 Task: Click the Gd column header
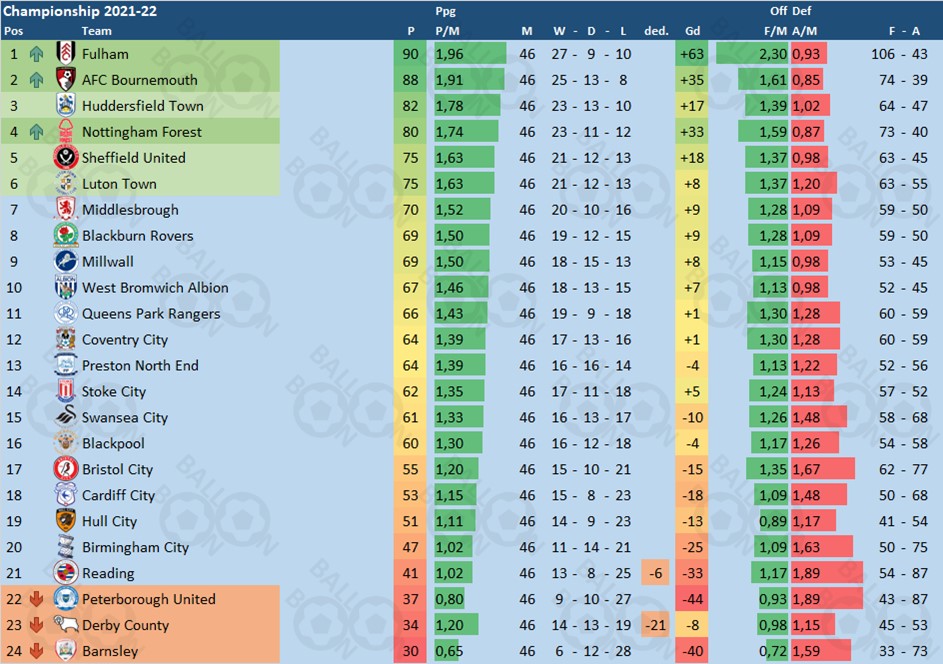click(x=692, y=31)
